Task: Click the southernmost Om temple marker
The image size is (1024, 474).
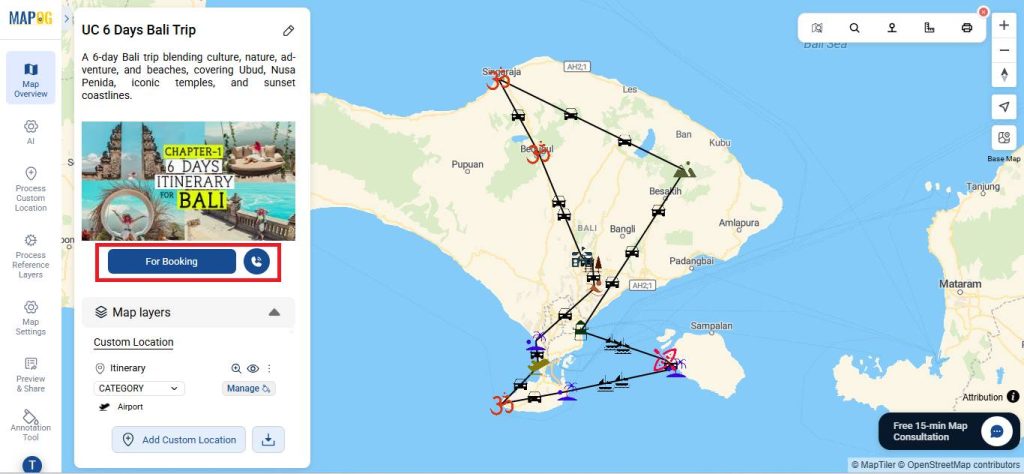Action: (x=501, y=404)
